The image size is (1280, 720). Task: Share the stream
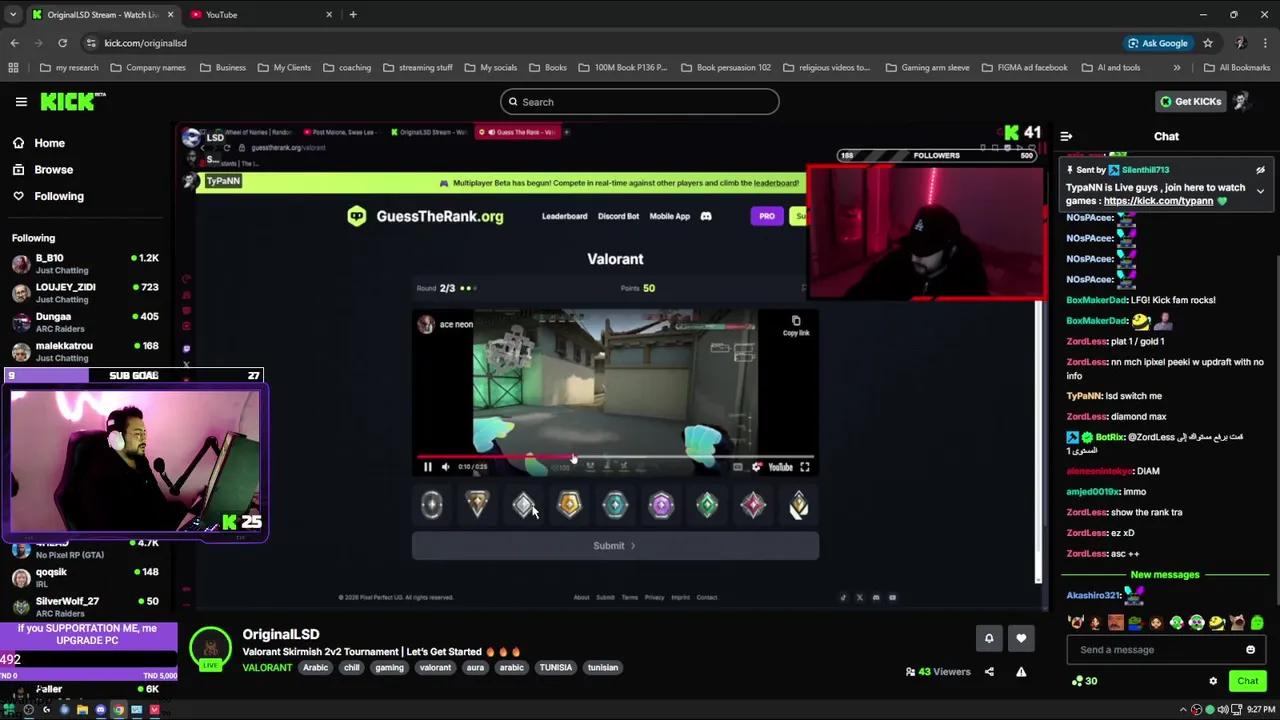click(989, 672)
